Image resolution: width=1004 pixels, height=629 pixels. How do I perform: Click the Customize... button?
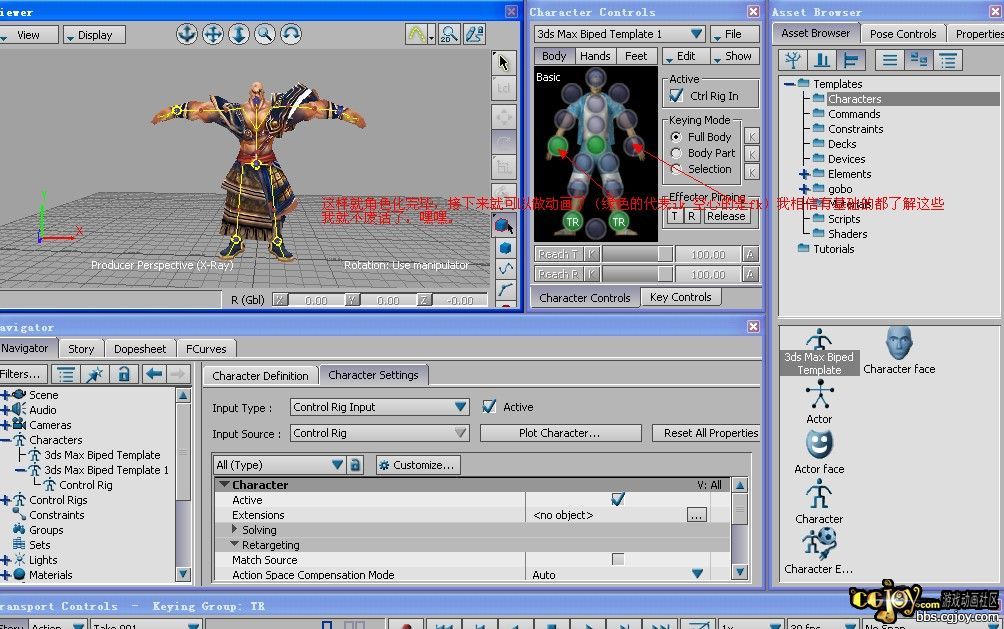(x=418, y=465)
